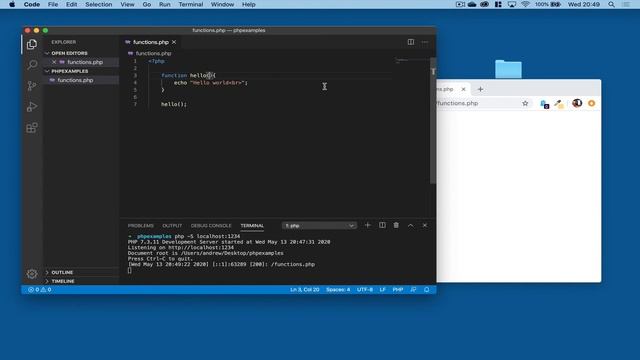This screenshot has height=360, width=640.
Task: Expand the Outline section
Action: (61, 272)
